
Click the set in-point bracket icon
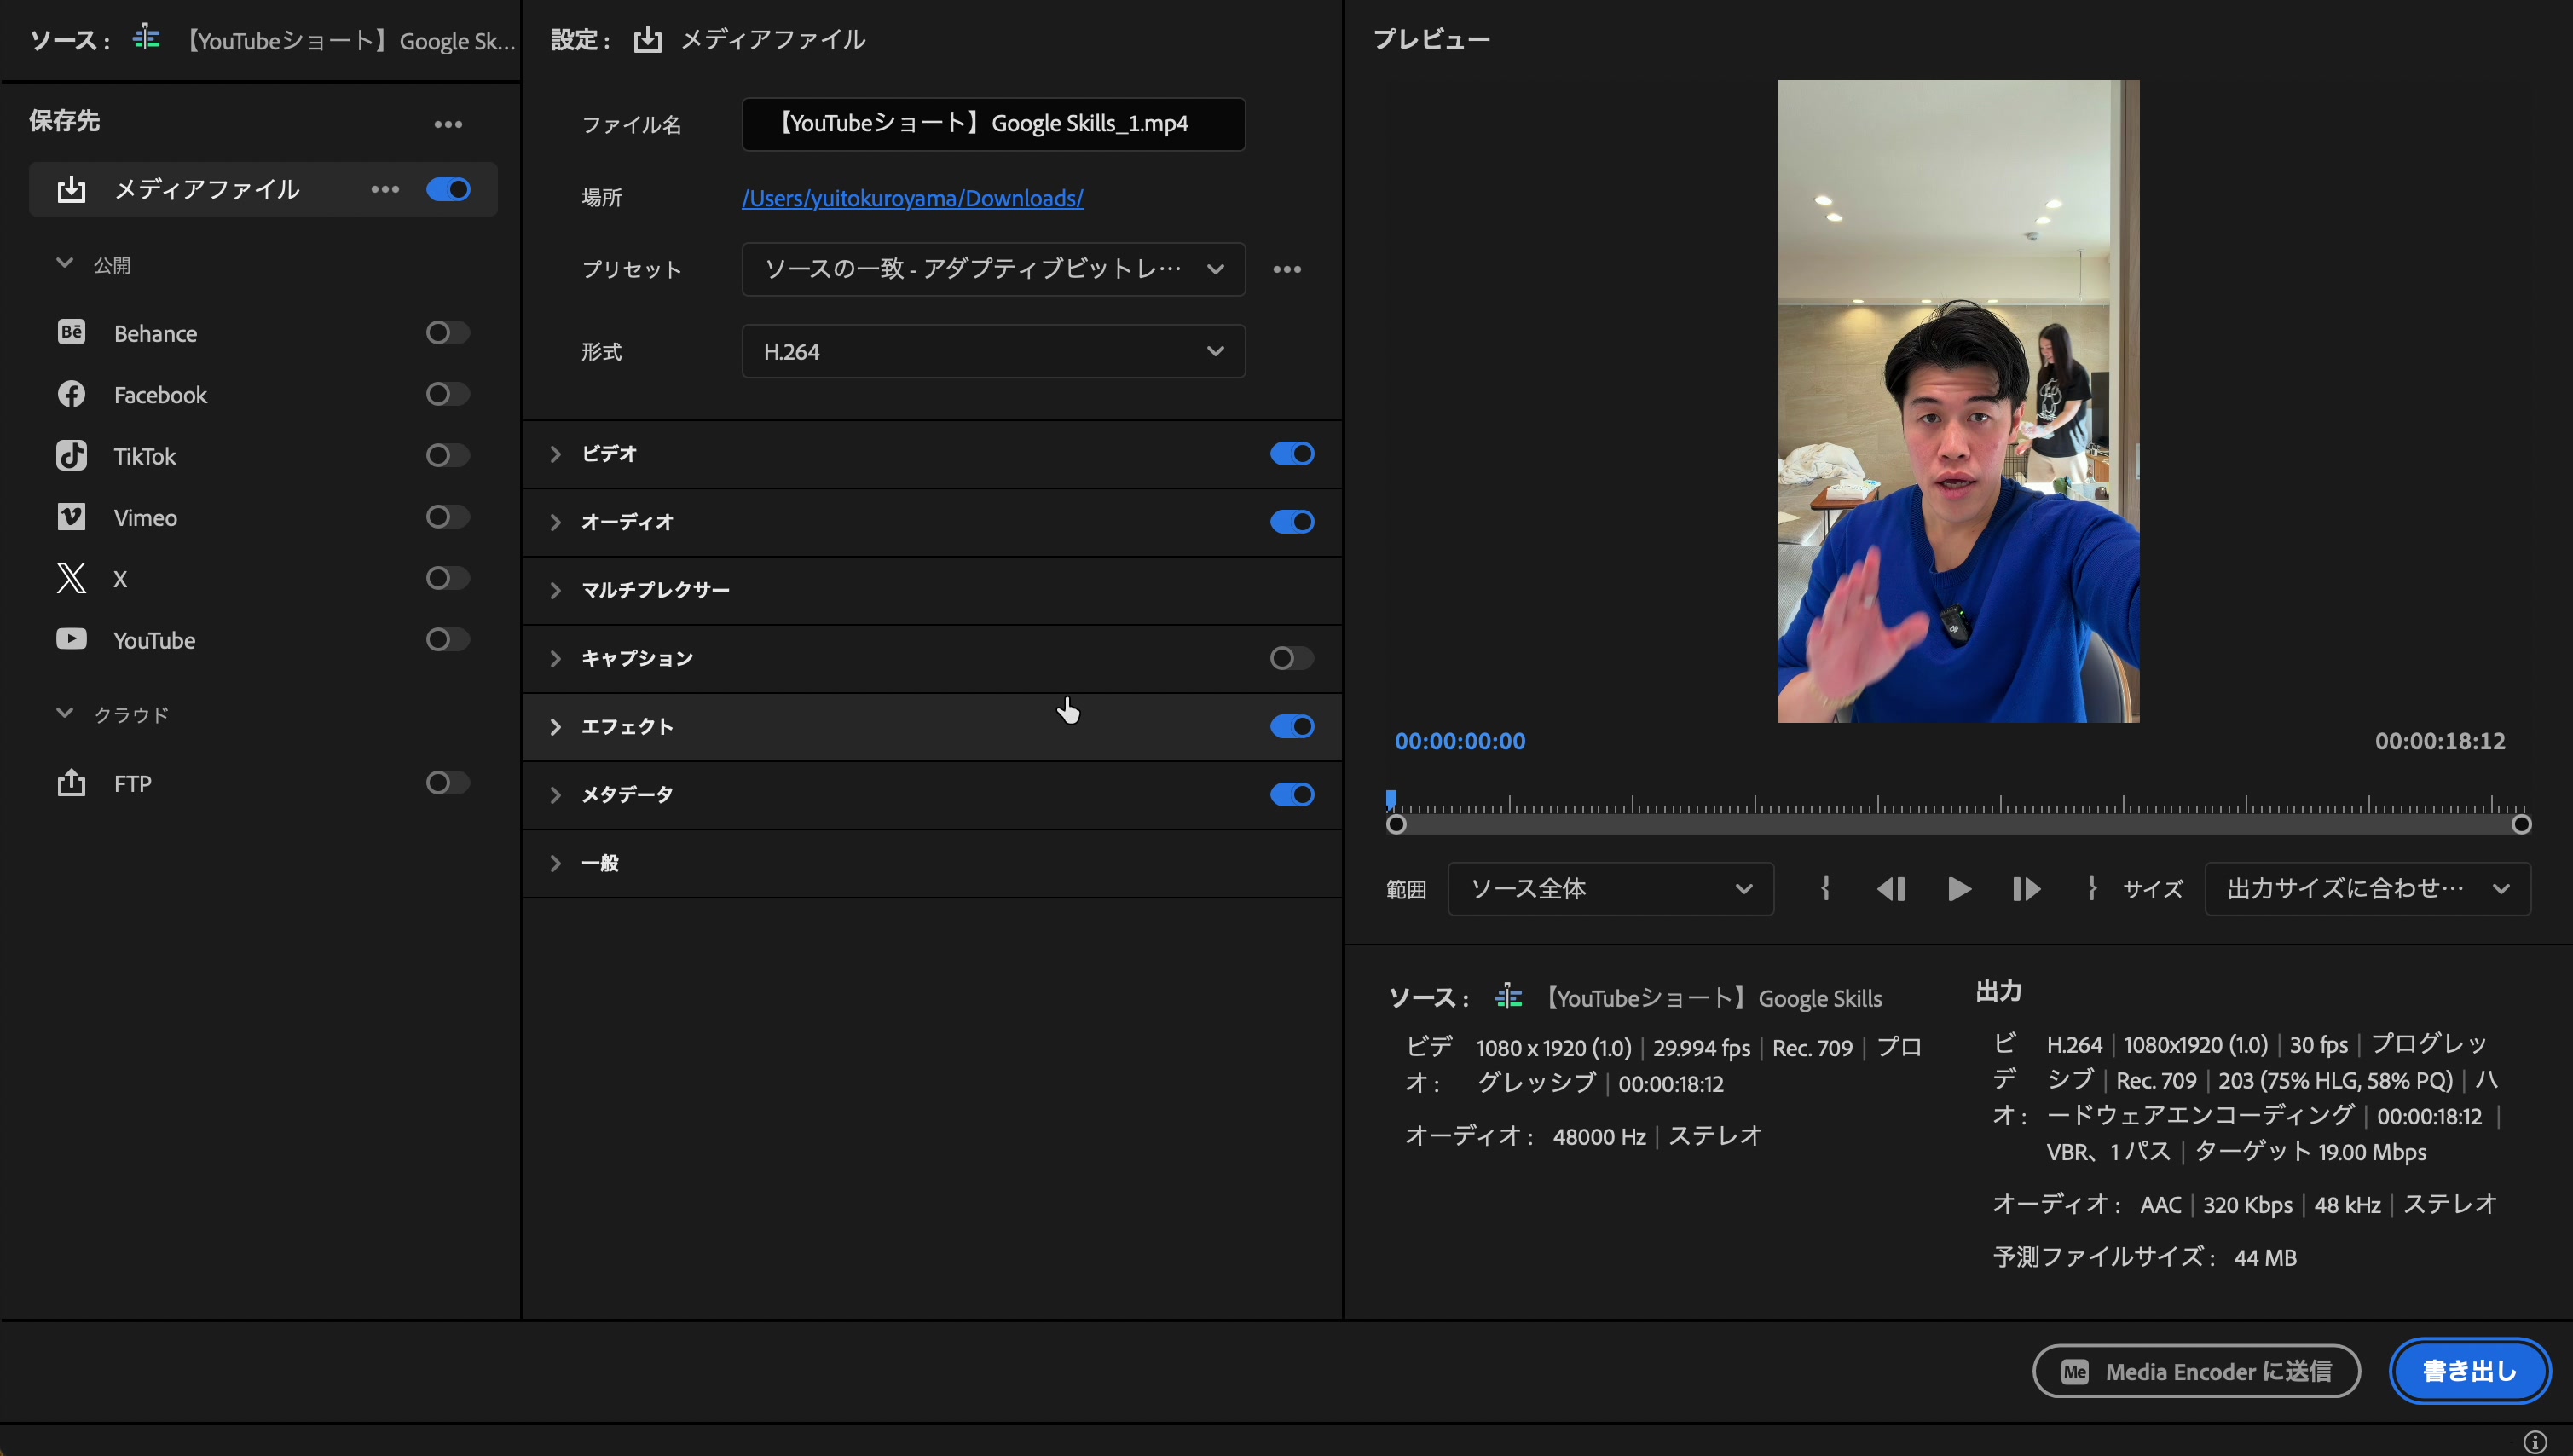[1825, 888]
